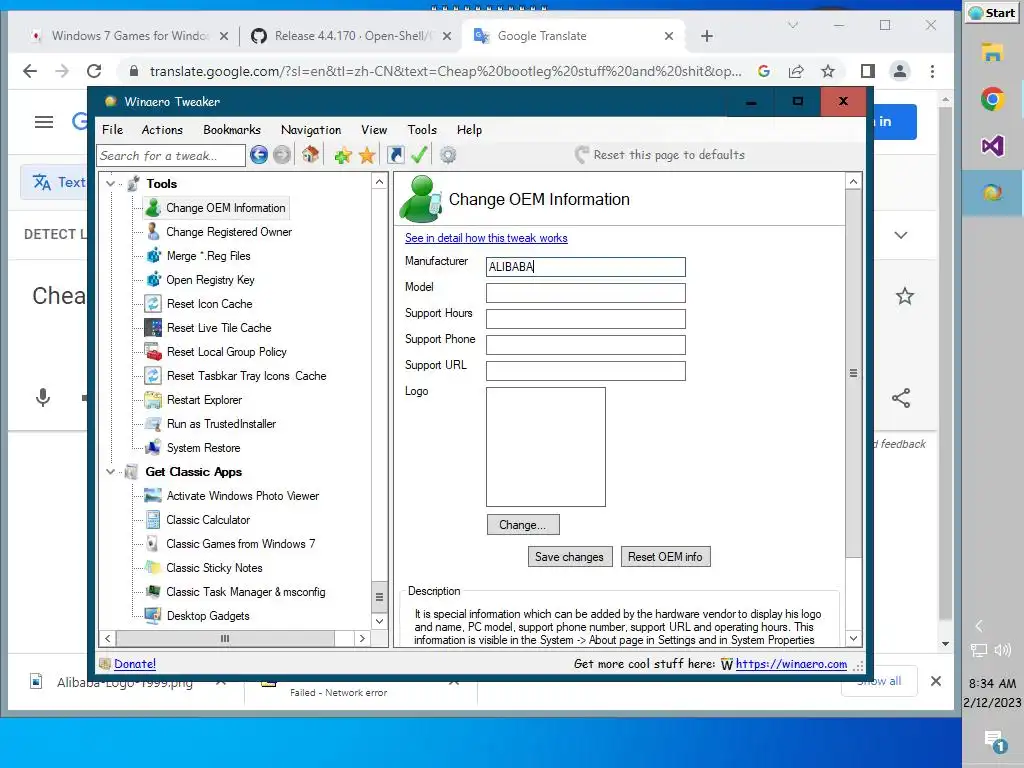This screenshot has height=768, width=1024.
Task: Open bookmarks with the gold star icon
Action: [x=367, y=155]
